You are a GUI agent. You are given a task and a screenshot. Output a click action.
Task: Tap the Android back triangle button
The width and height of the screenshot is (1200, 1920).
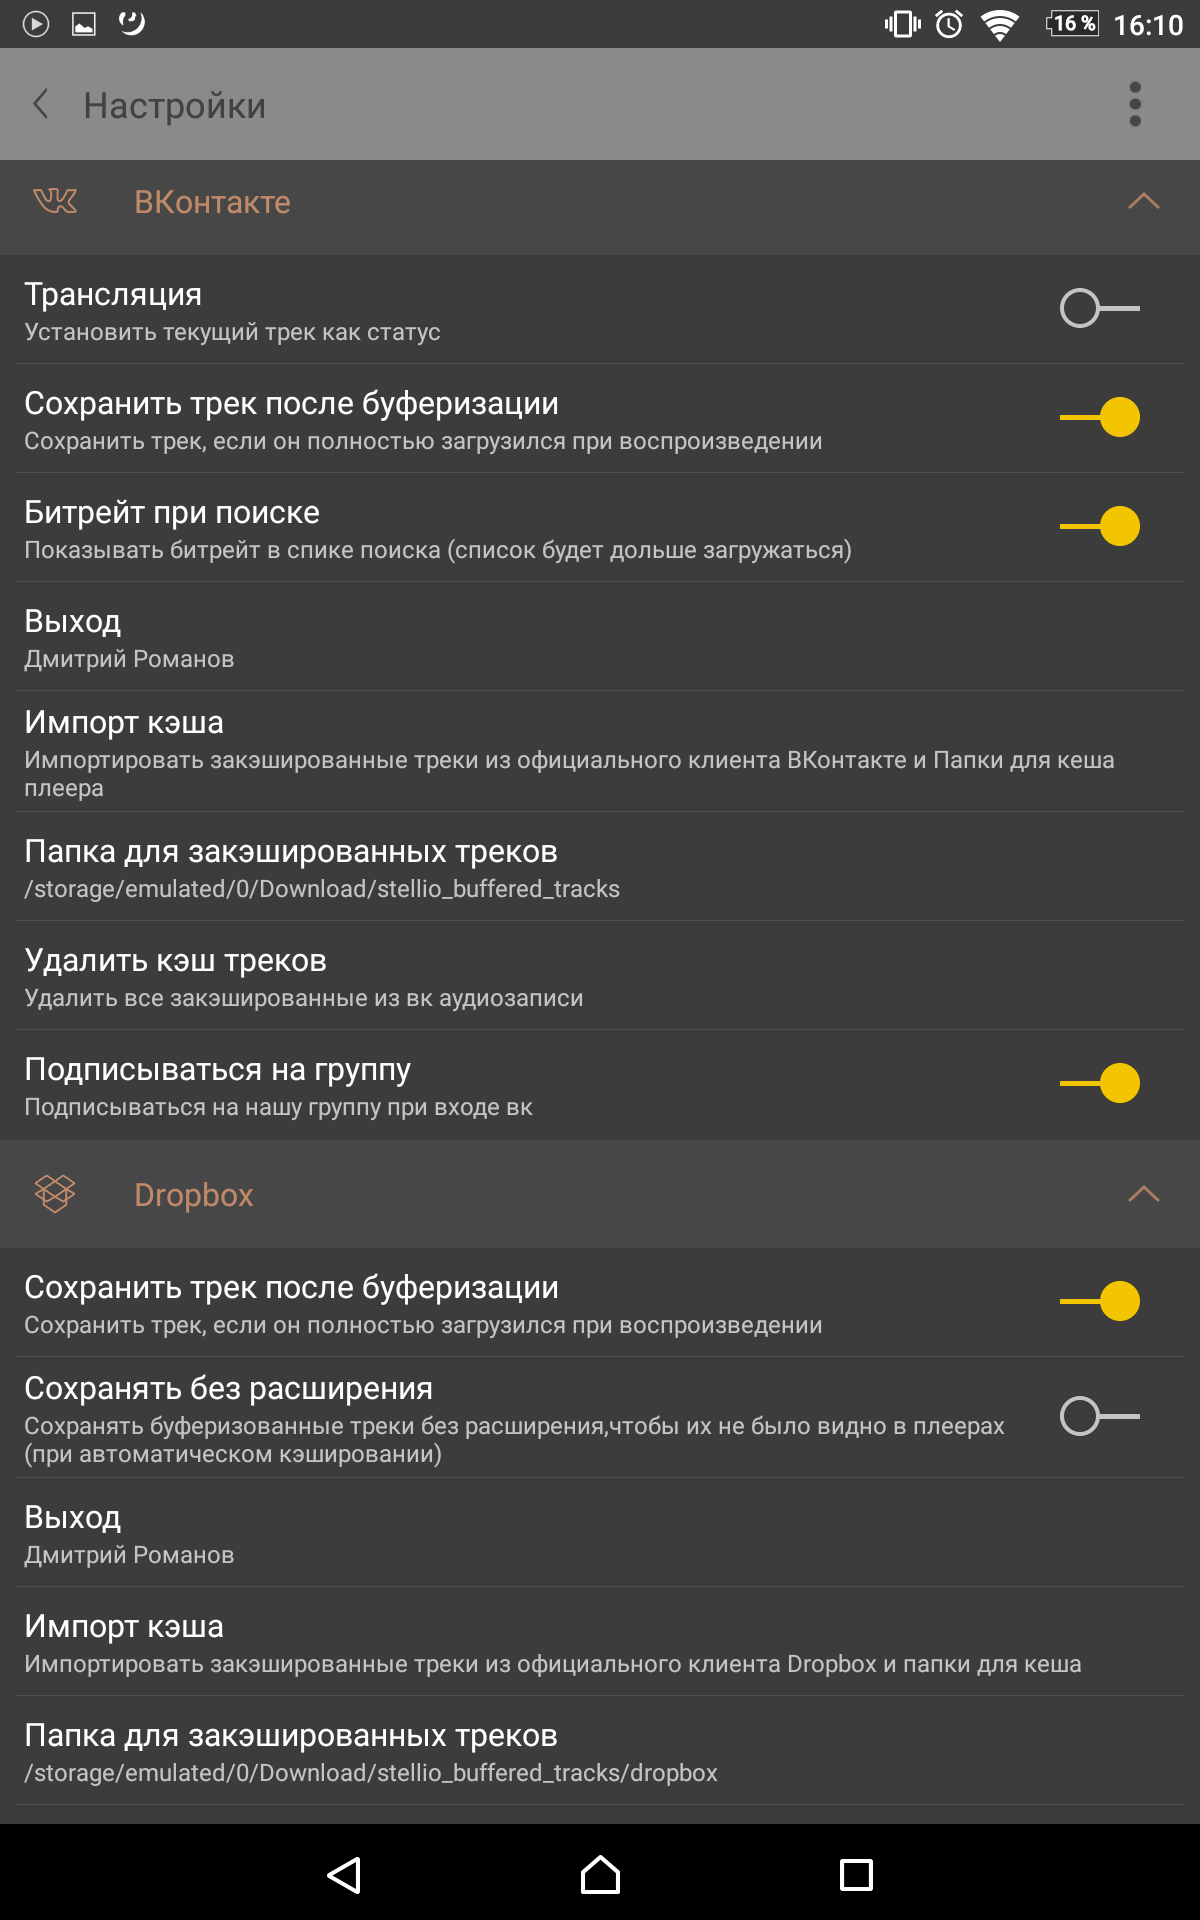[x=344, y=1874]
